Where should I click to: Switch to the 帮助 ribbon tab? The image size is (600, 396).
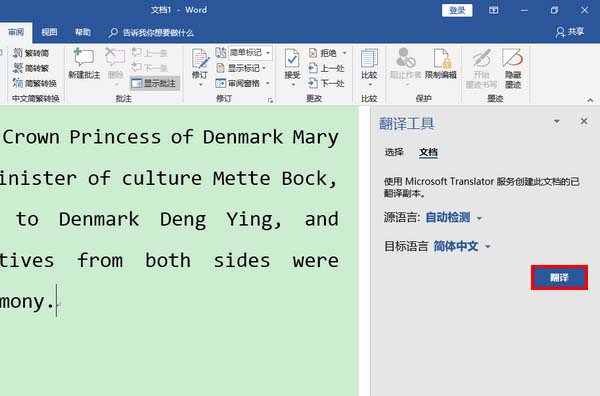[83, 32]
